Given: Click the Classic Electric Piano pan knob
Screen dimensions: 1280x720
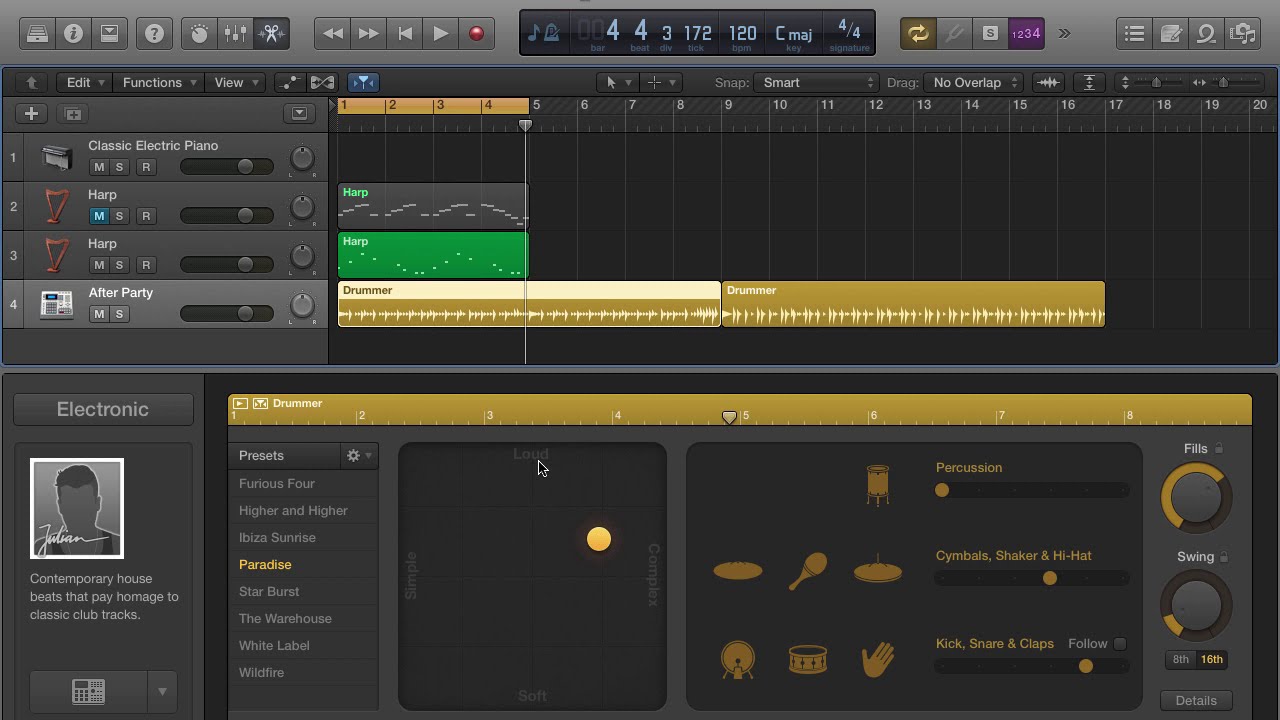Looking at the screenshot, I should tap(302, 158).
